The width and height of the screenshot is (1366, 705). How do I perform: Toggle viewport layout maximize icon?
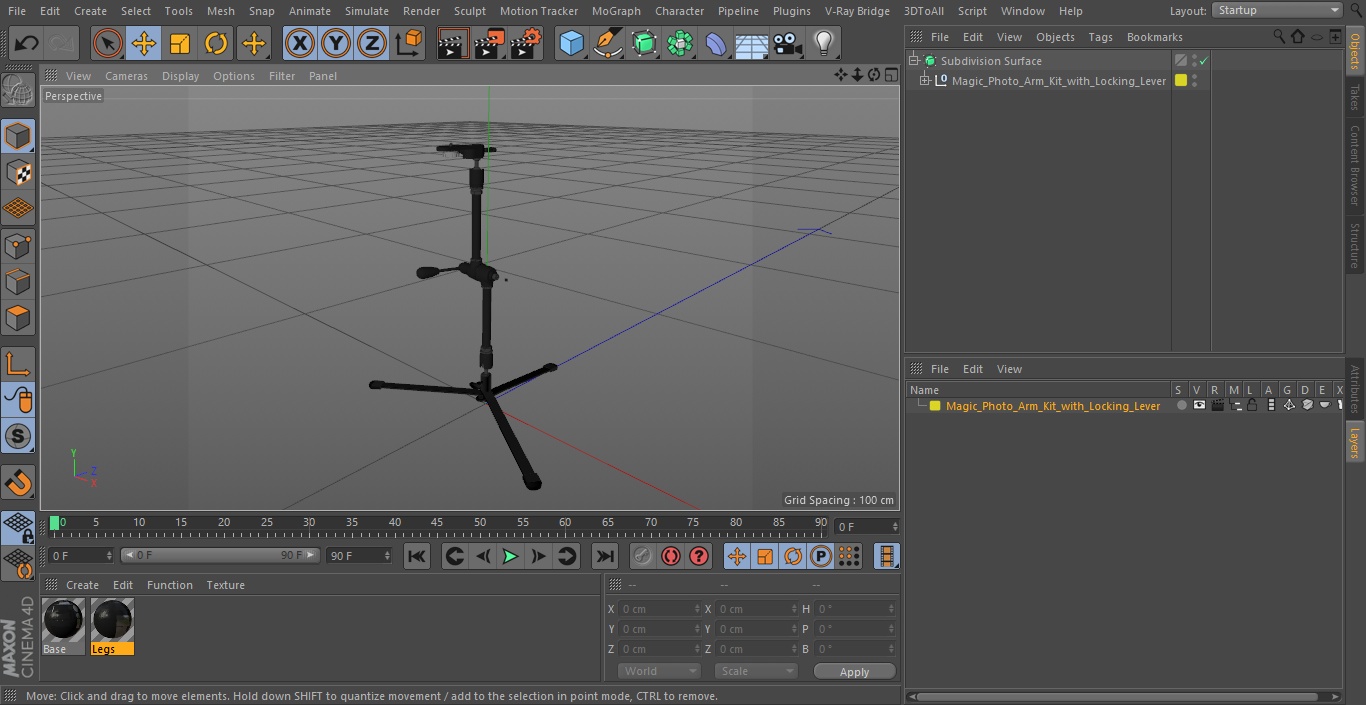pyautogui.click(x=890, y=75)
